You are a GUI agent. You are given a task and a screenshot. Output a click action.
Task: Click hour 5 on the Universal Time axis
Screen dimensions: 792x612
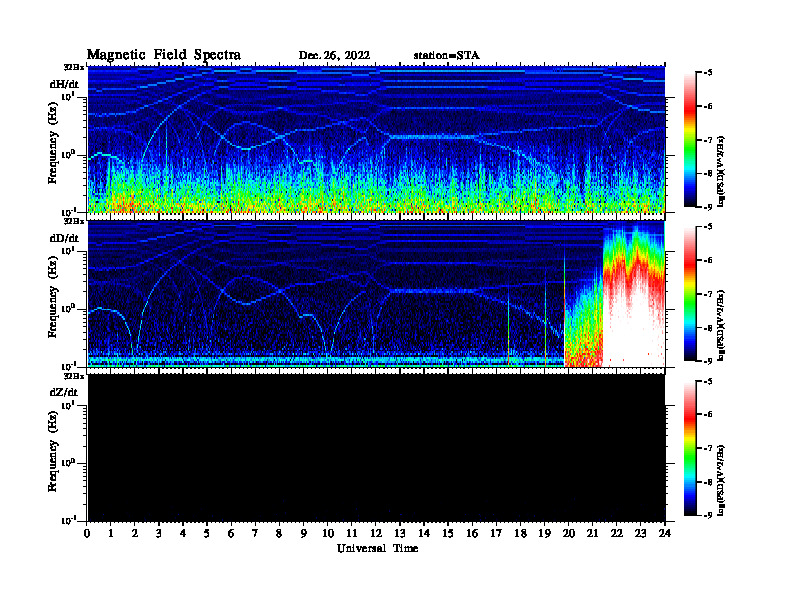point(207,533)
